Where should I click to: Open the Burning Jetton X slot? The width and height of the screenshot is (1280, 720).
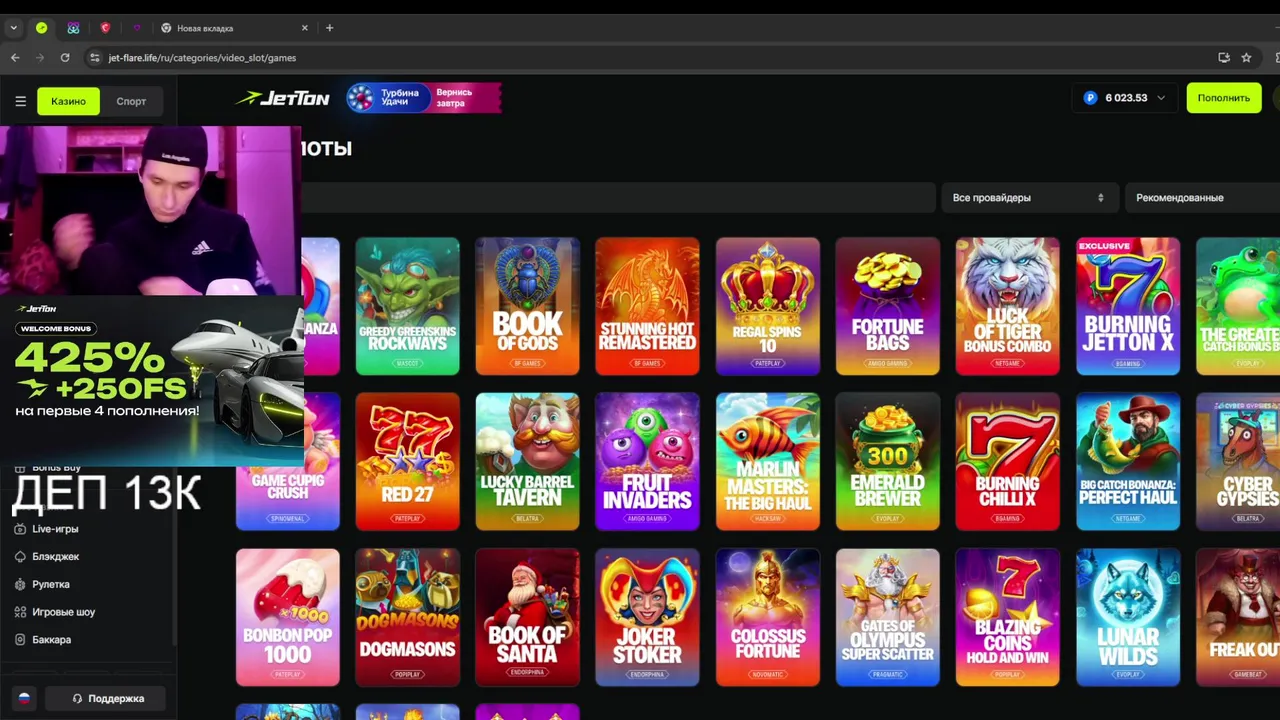click(x=1127, y=306)
